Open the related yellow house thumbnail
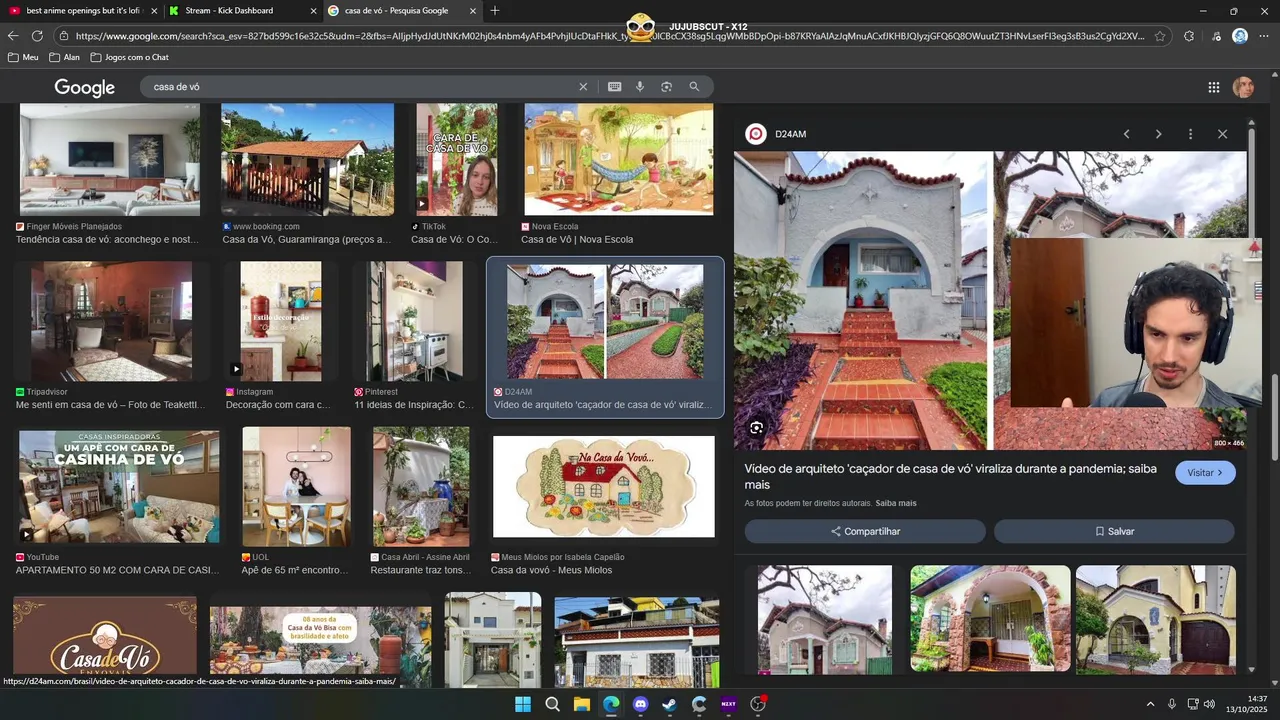1280x720 pixels. 1156,618
